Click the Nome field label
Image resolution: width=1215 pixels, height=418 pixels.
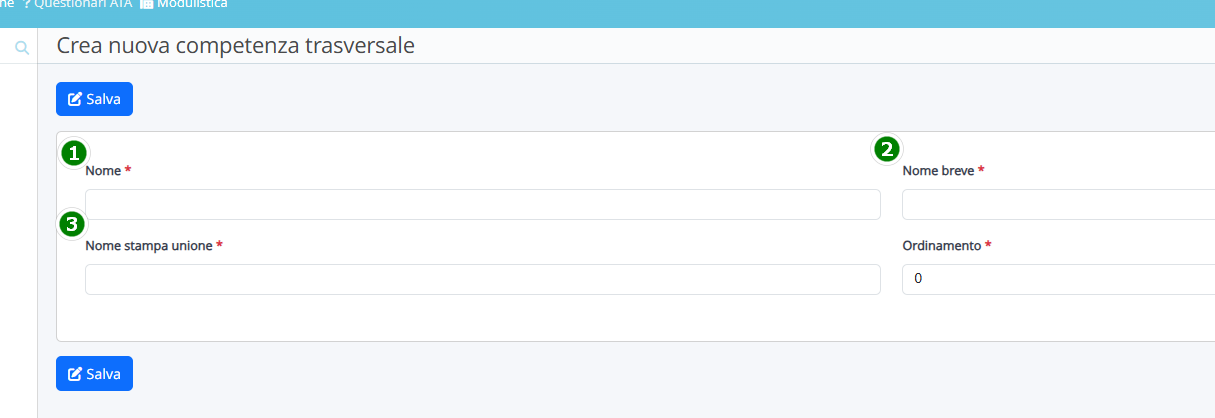coord(103,171)
